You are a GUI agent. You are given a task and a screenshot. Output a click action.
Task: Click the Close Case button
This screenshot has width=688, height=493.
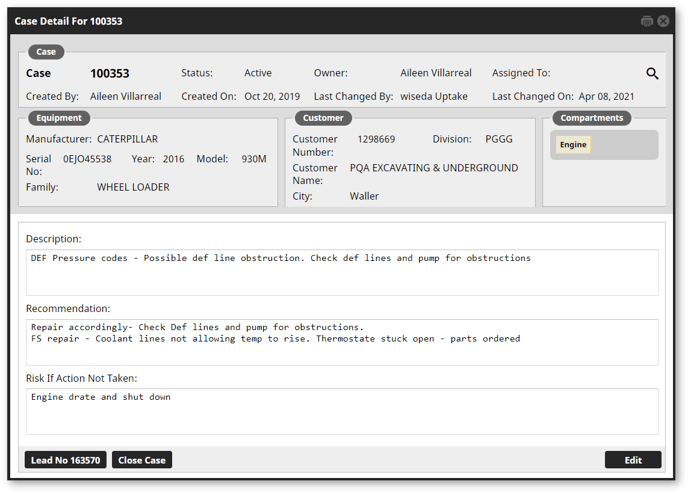coord(142,460)
